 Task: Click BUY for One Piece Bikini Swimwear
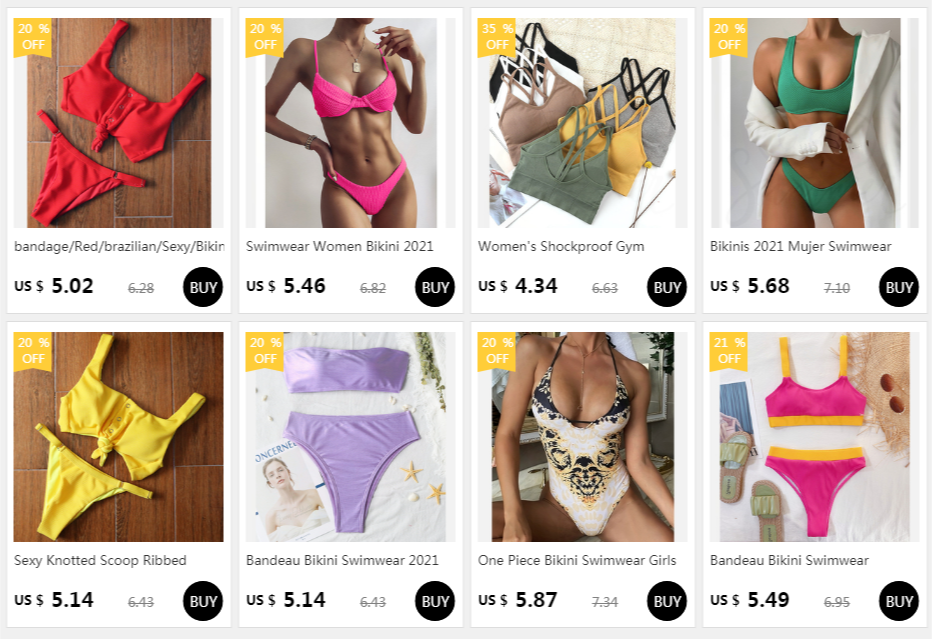click(666, 601)
